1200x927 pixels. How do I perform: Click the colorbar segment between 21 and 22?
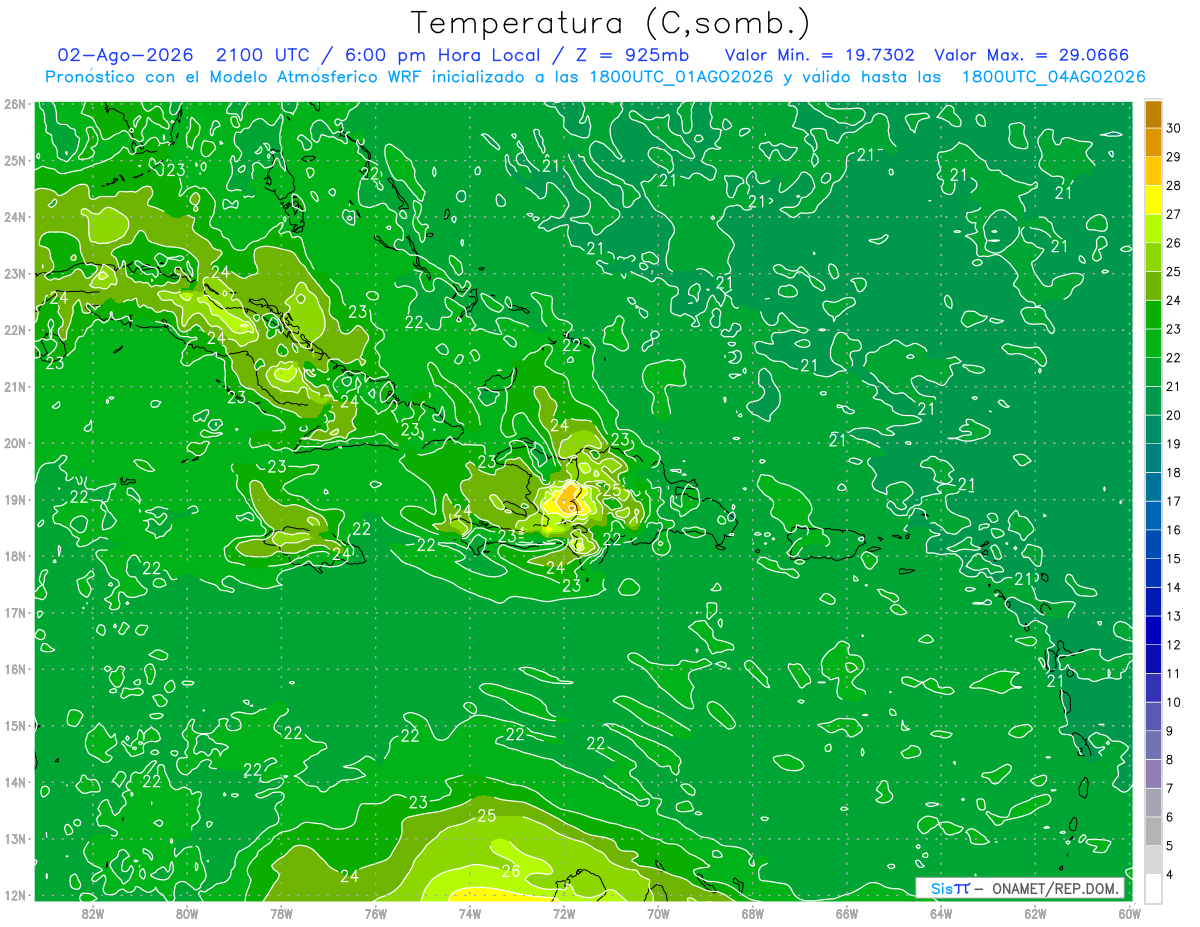[x=1153, y=372]
